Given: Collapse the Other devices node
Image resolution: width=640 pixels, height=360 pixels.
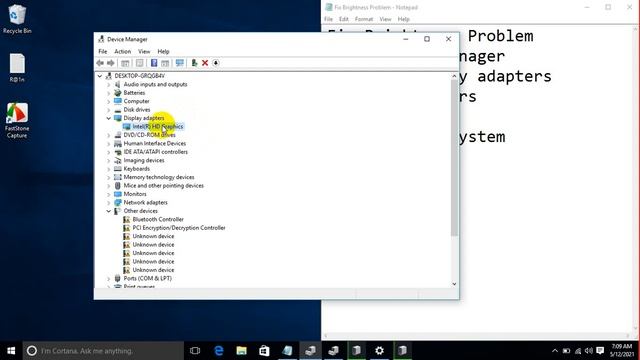Looking at the screenshot, I should coord(109,211).
